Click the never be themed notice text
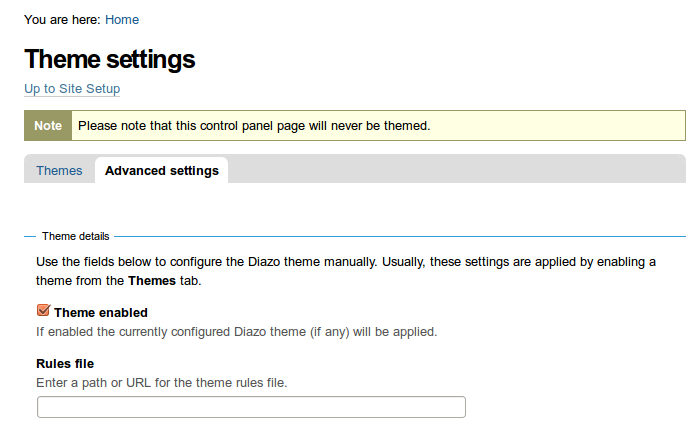The height and width of the screenshot is (430, 700). (254, 126)
